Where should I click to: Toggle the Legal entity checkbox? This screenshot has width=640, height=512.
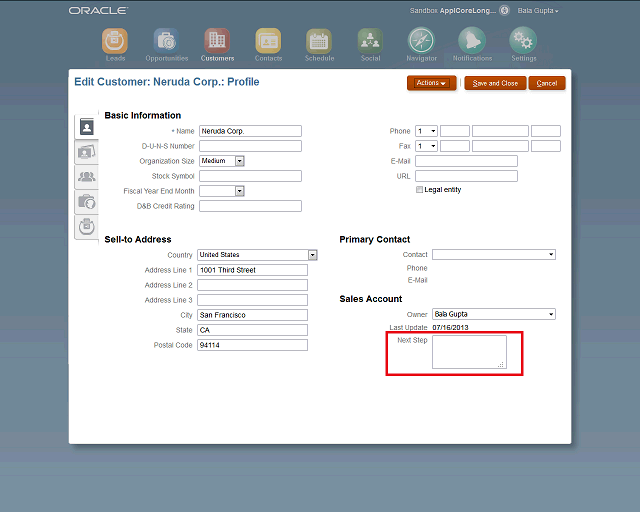pos(419,189)
